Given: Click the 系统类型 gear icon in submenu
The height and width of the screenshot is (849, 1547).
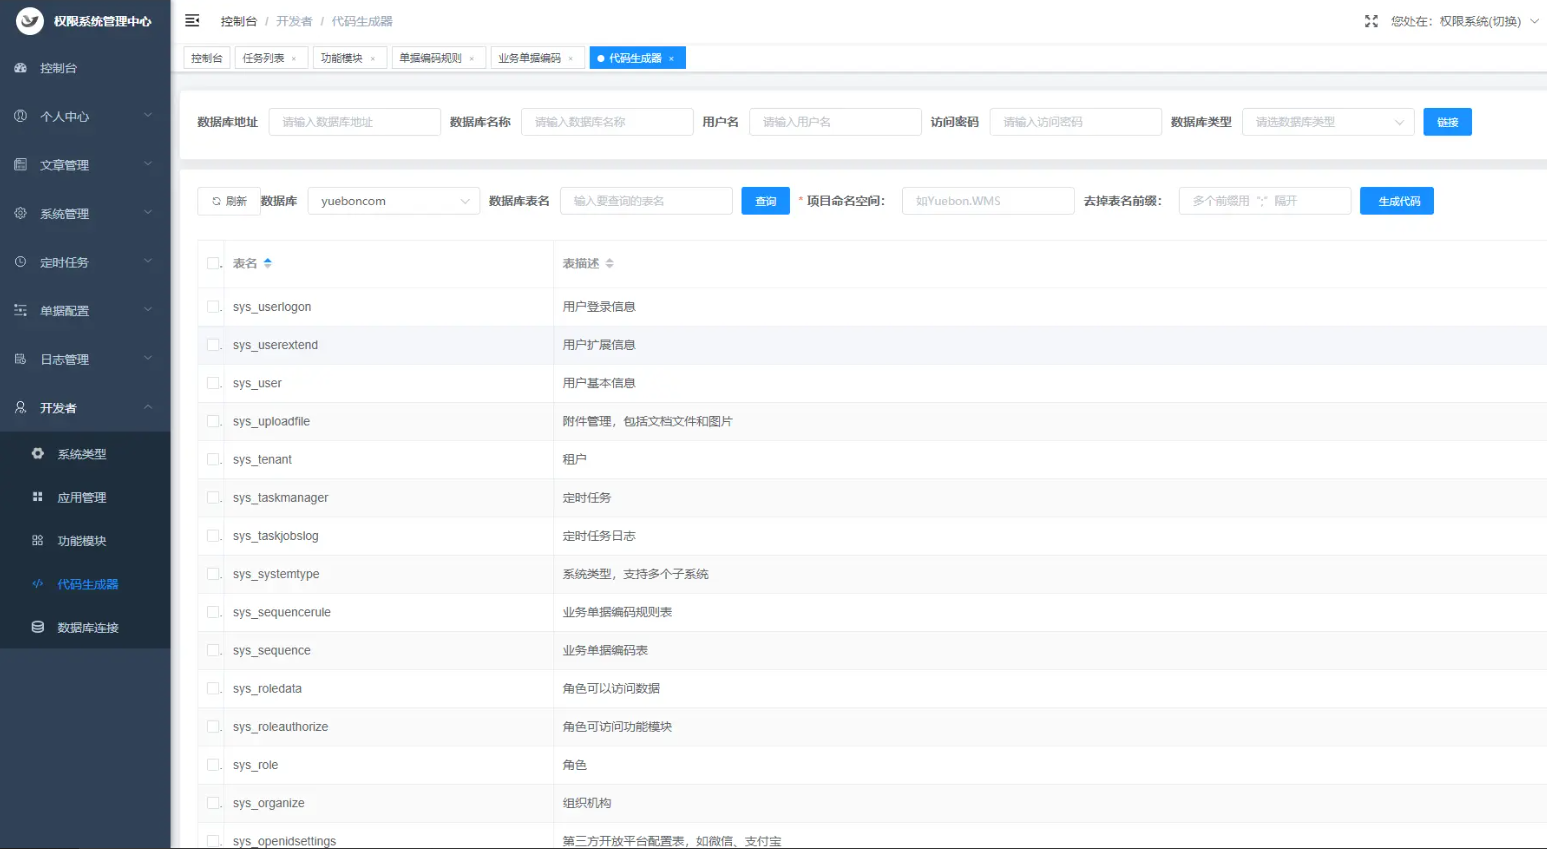Looking at the screenshot, I should pos(38,453).
